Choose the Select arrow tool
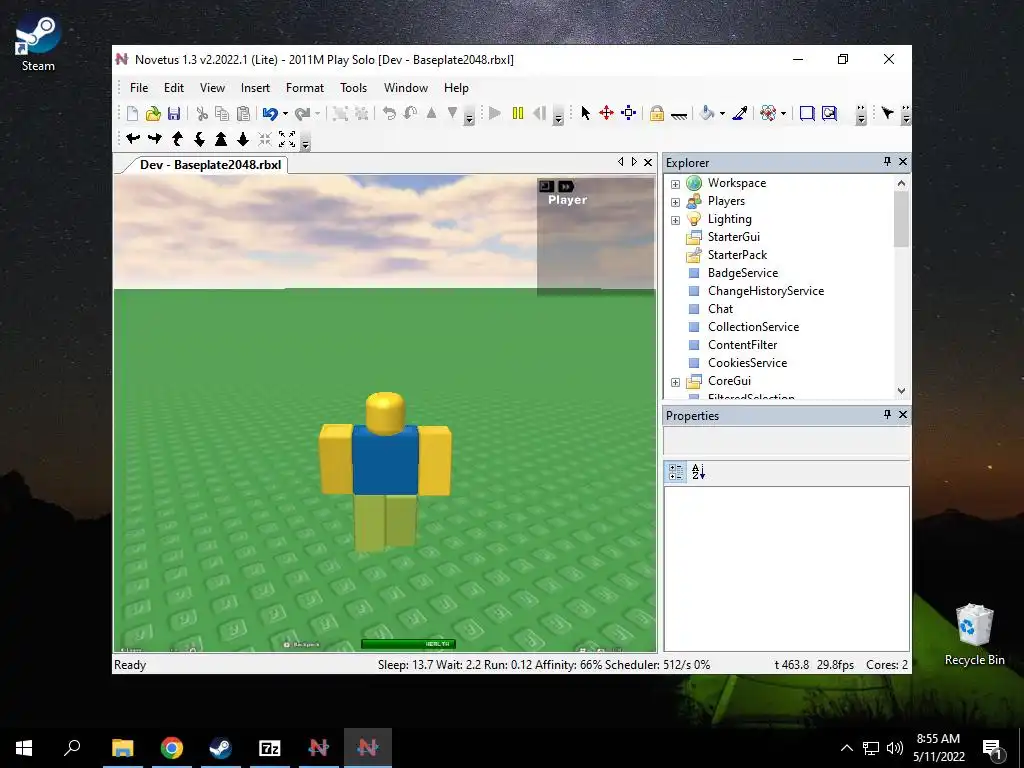 [x=586, y=114]
